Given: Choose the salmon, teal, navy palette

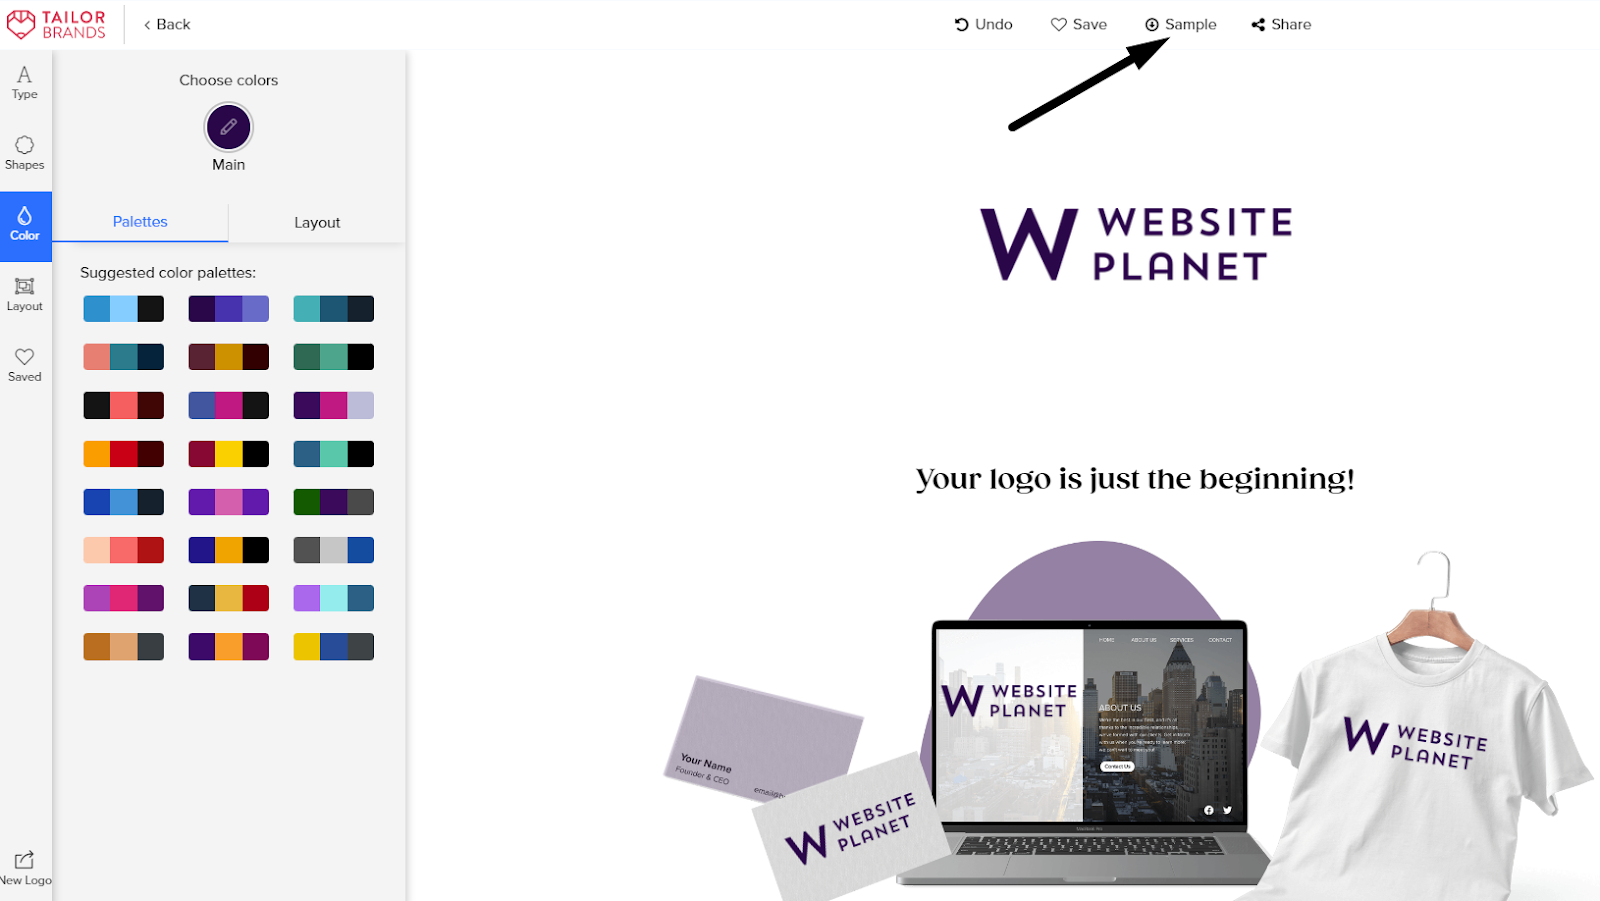Looking at the screenshot, I should pyautogui.click(x=124, y=357).
